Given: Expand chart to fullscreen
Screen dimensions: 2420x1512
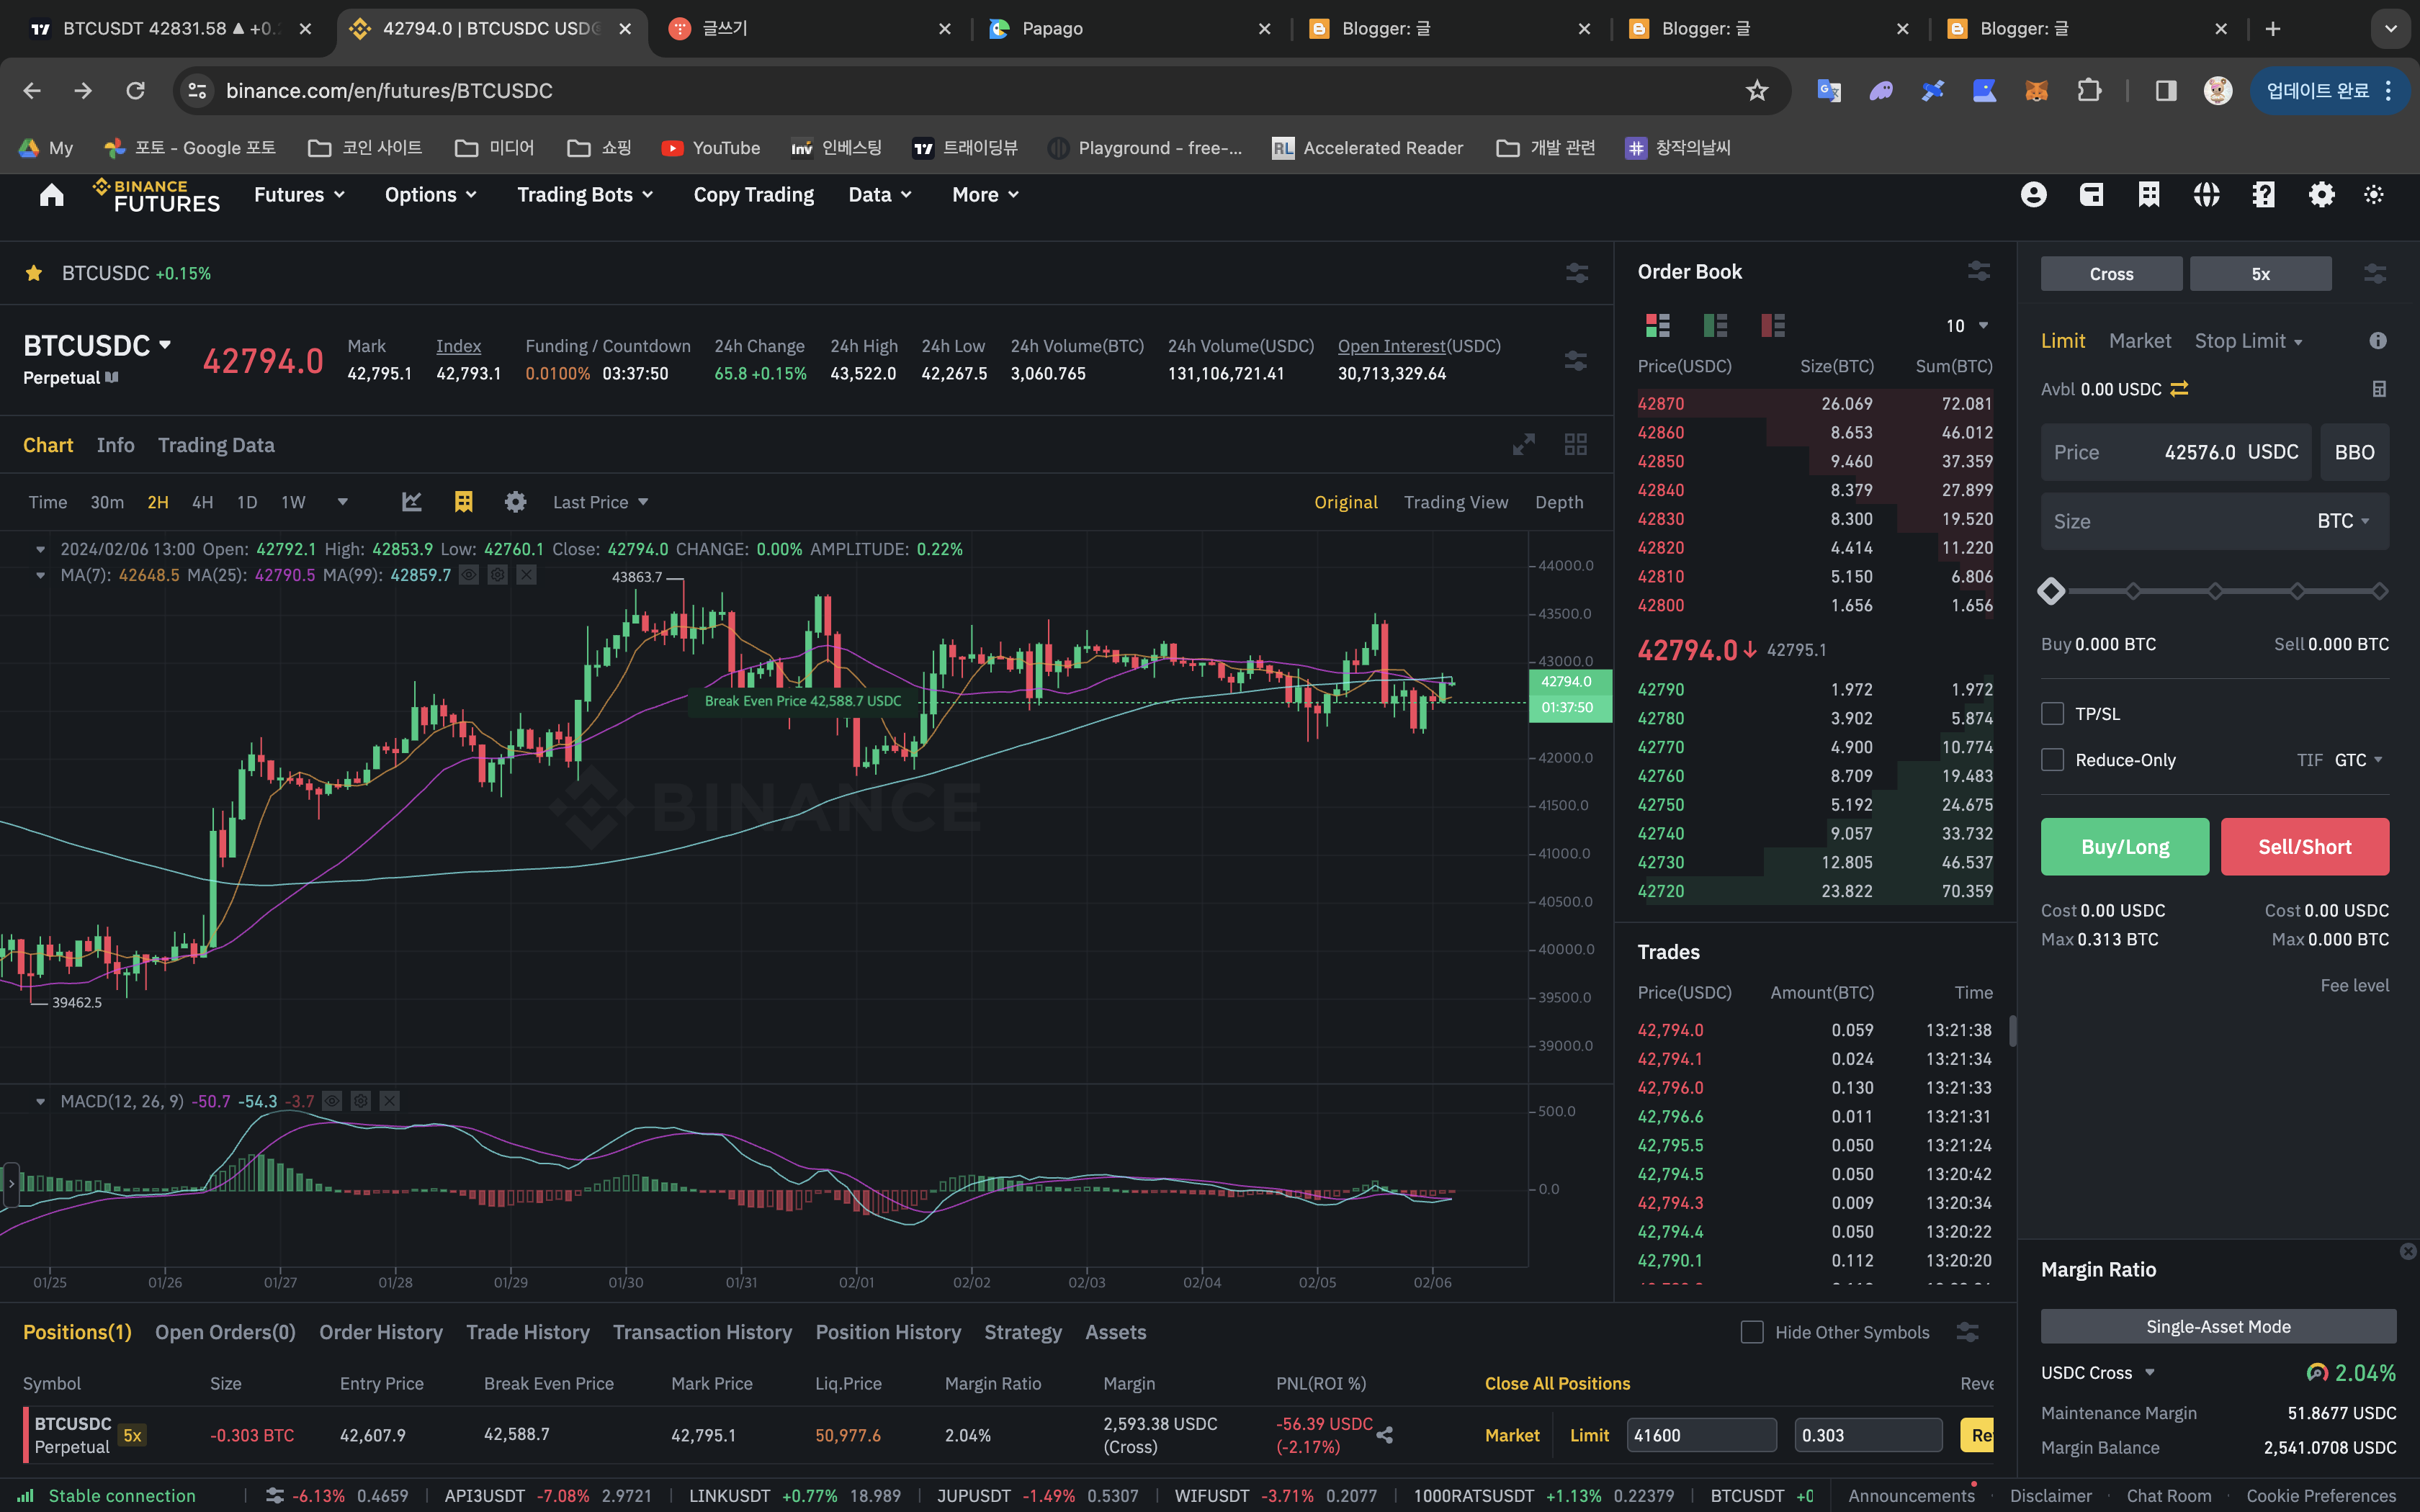Looking at the screenshot, I should (x=1523, y=444).
